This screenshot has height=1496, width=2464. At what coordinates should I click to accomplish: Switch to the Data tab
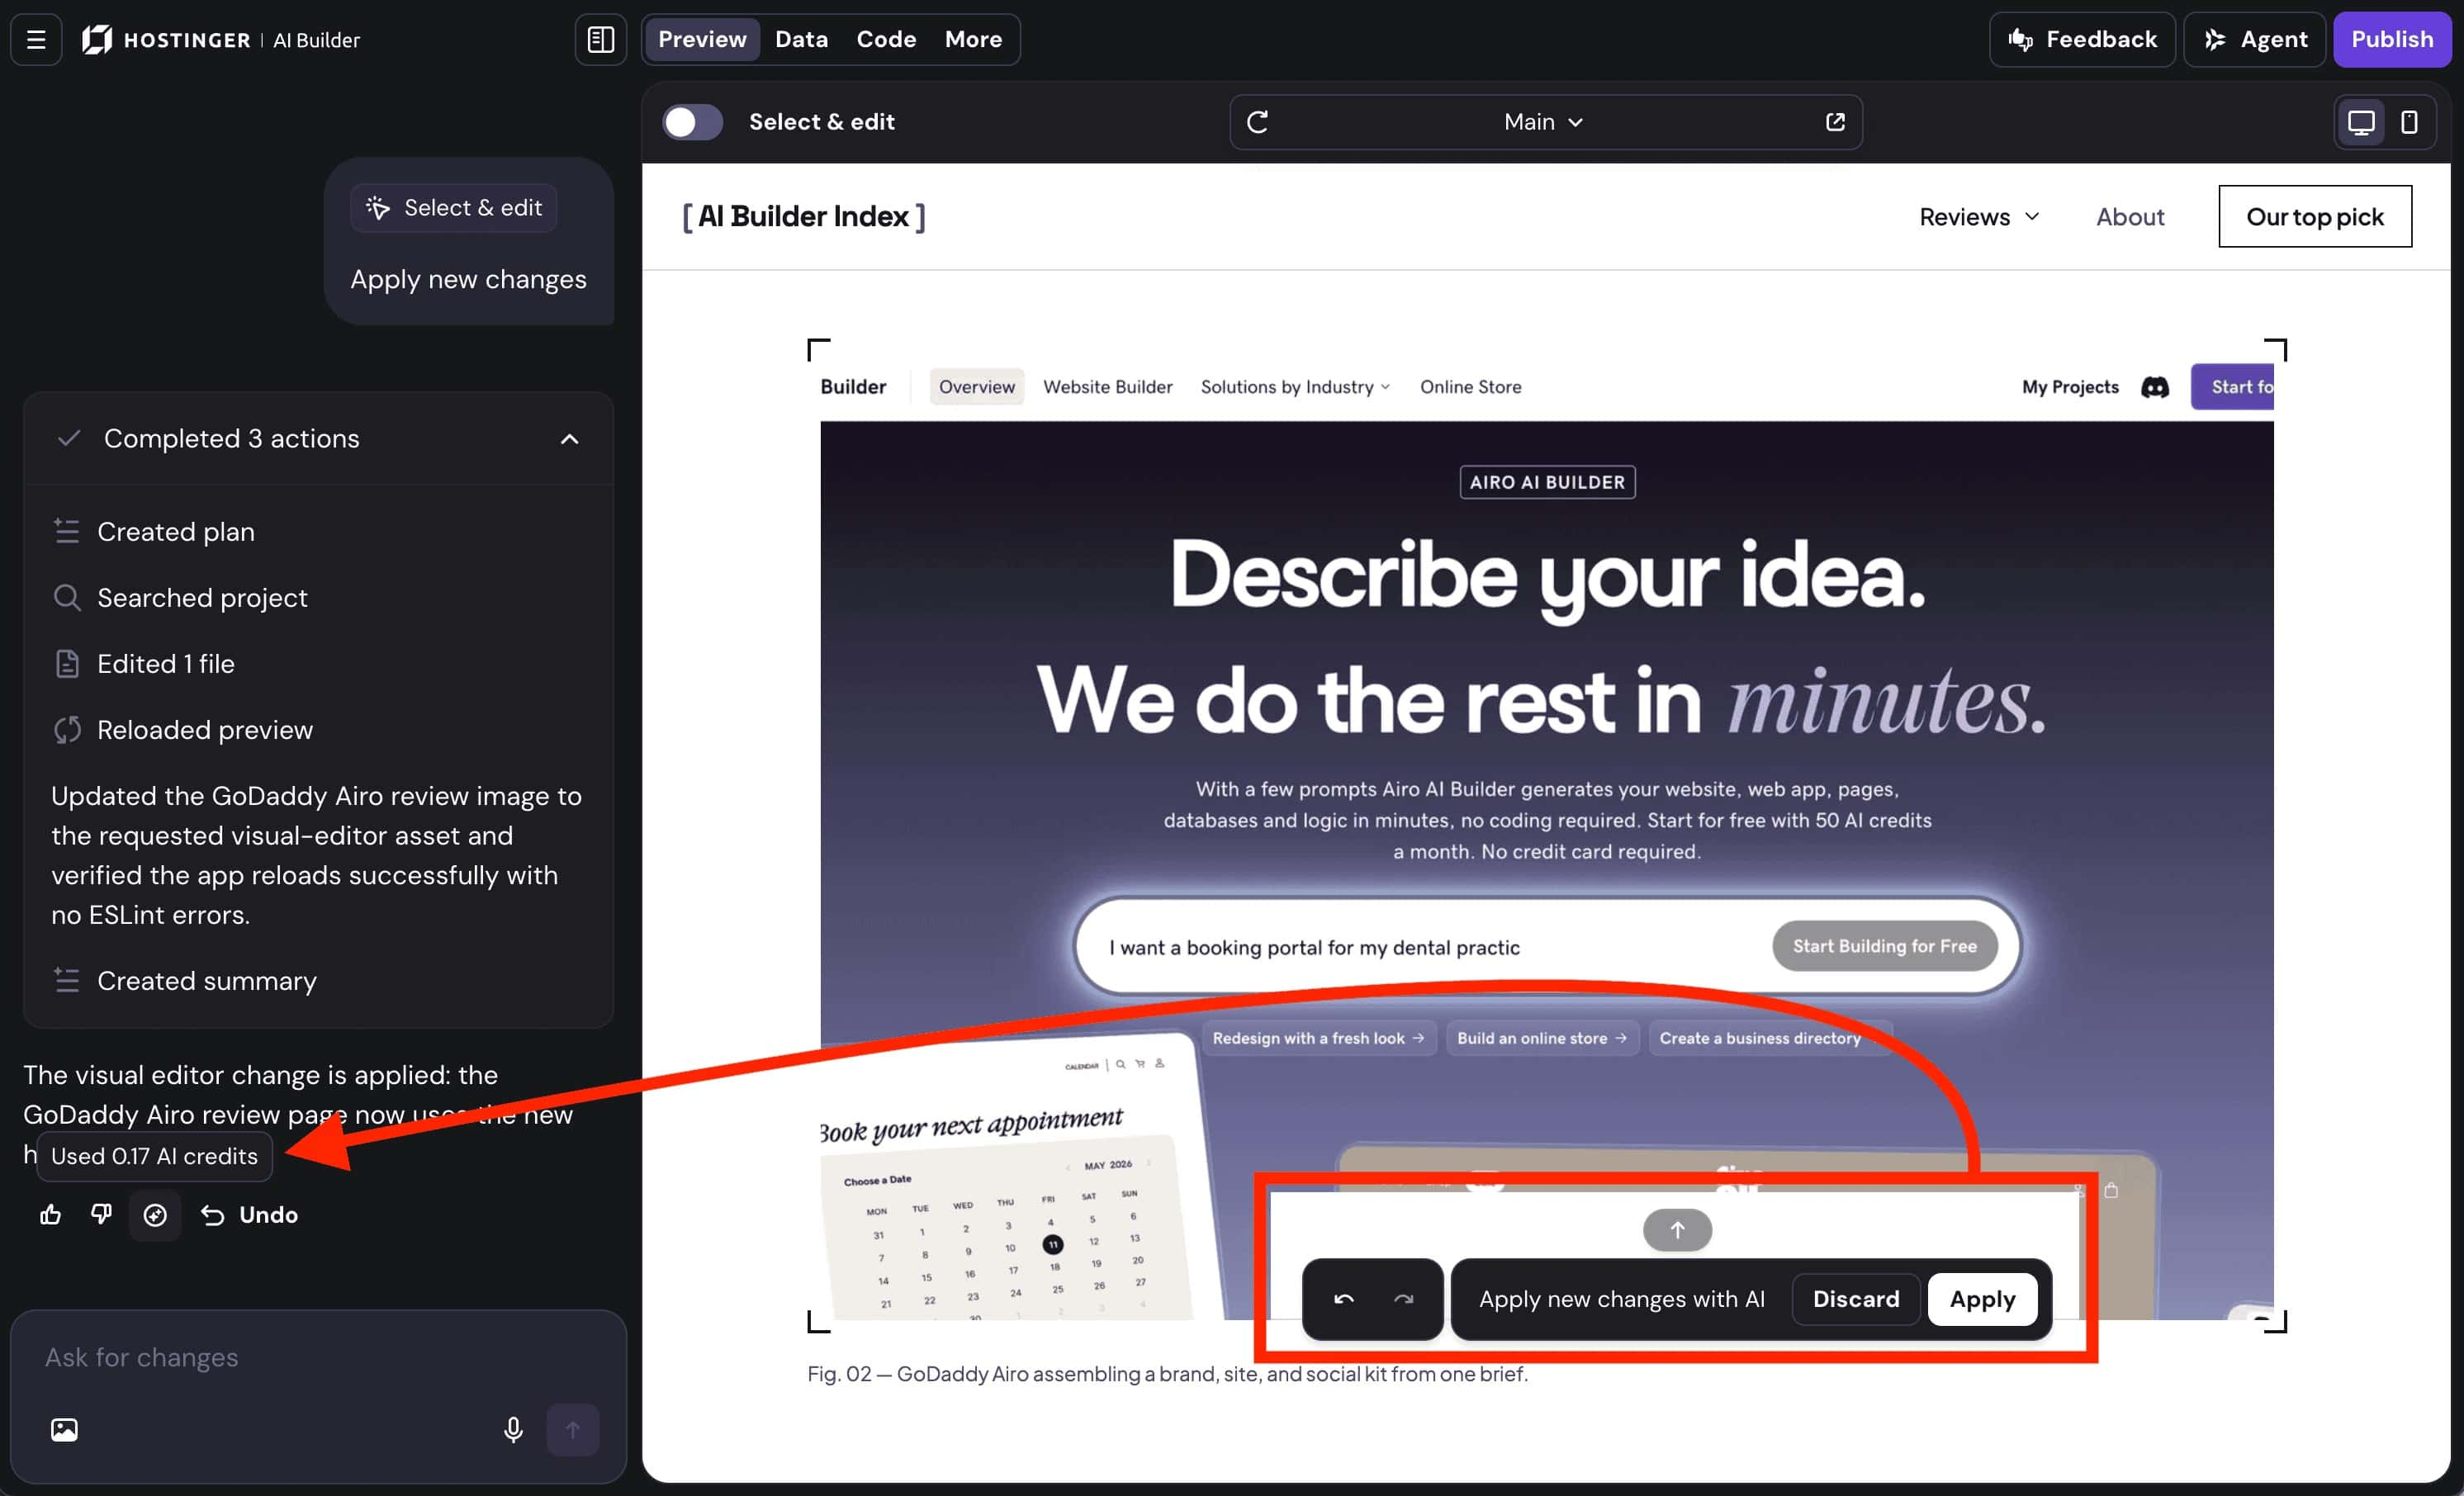click(801, 39)
